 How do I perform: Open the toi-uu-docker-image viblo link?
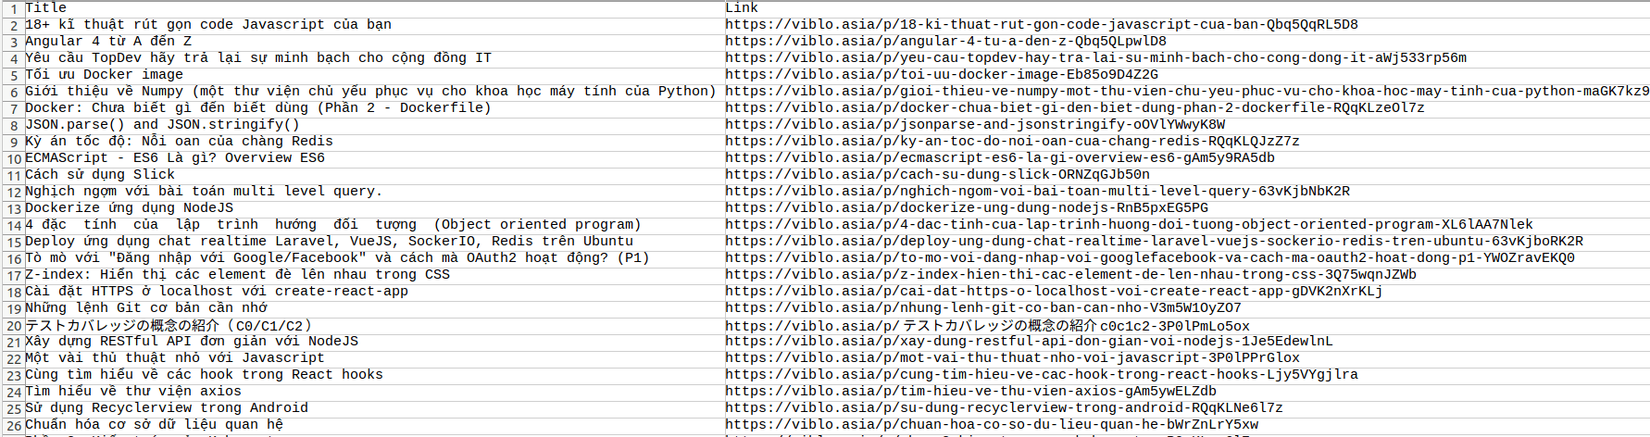pyautogui.click(x=941, y=75)
